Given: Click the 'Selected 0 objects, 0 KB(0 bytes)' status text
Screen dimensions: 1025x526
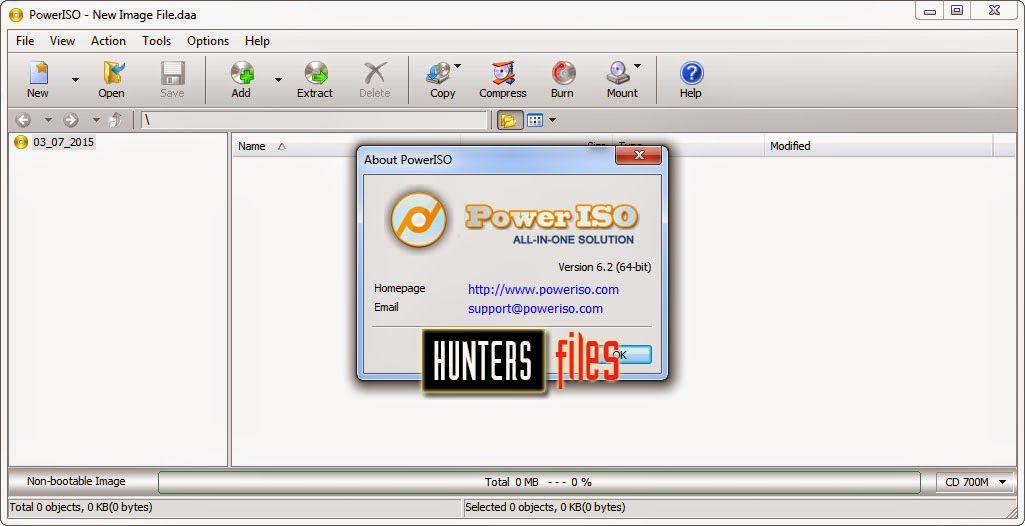Looking at the screenshot, I should 545,507.
